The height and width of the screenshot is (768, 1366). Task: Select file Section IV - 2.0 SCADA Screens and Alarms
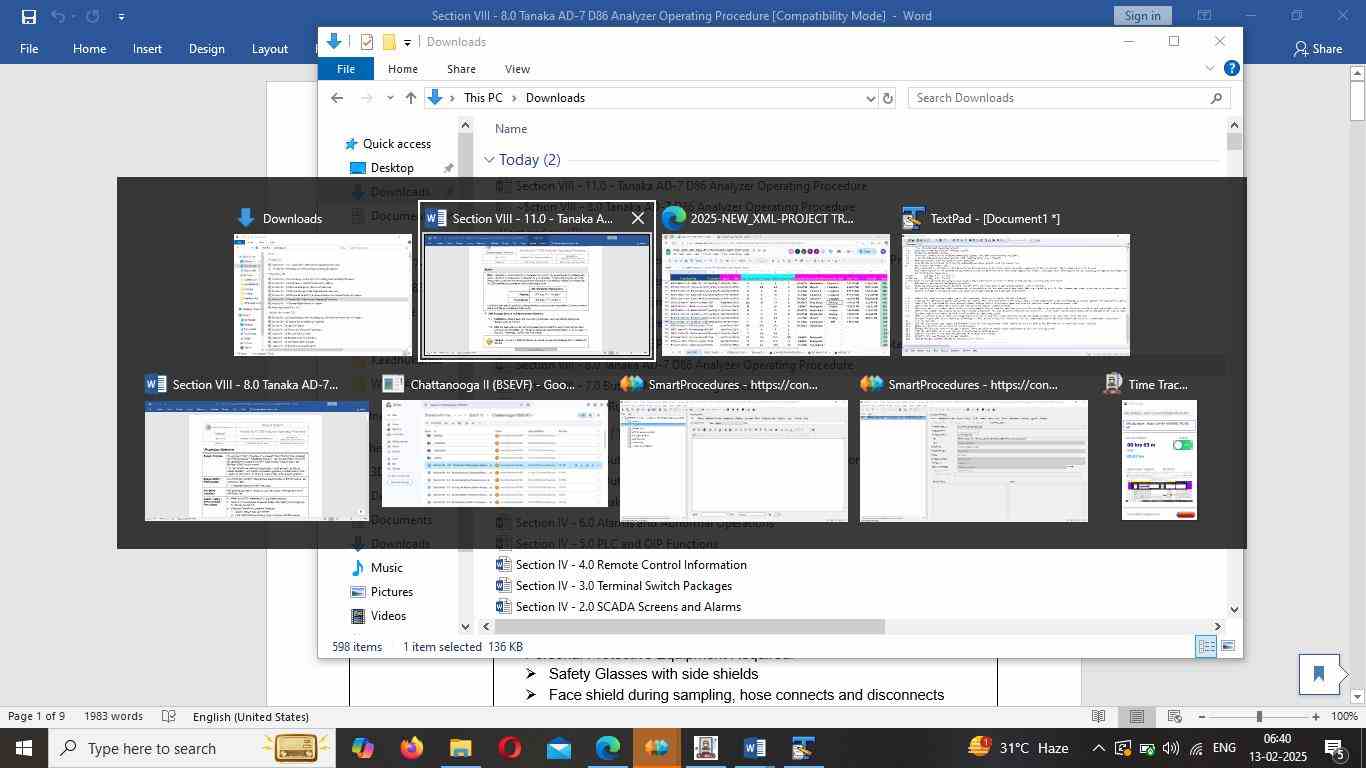pos(628,607)
